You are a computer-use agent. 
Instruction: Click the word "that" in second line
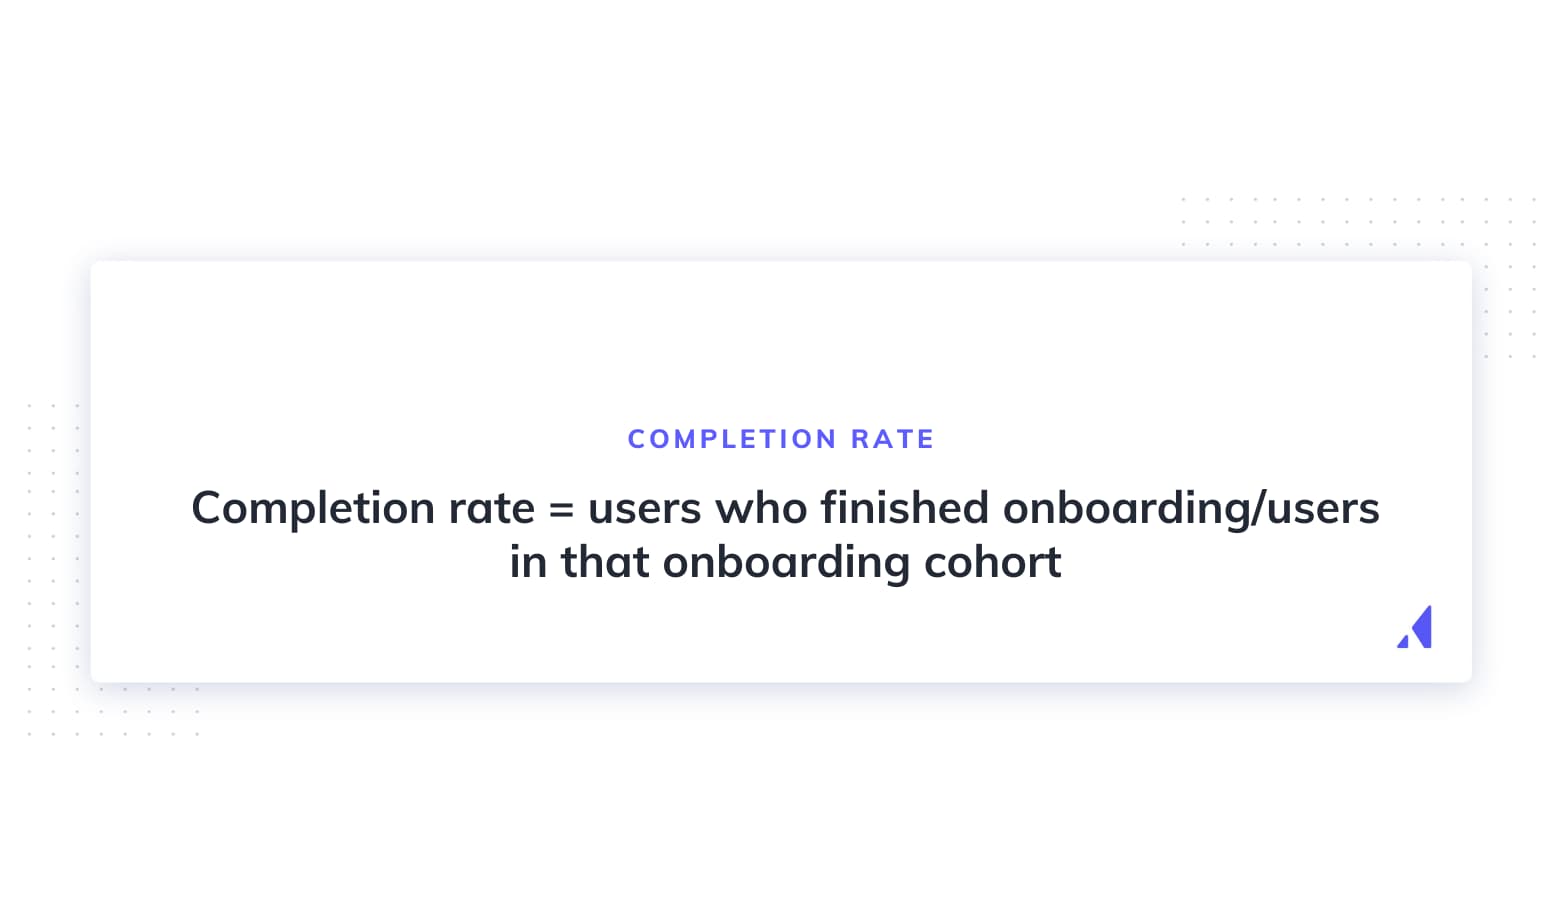(605, 562)
